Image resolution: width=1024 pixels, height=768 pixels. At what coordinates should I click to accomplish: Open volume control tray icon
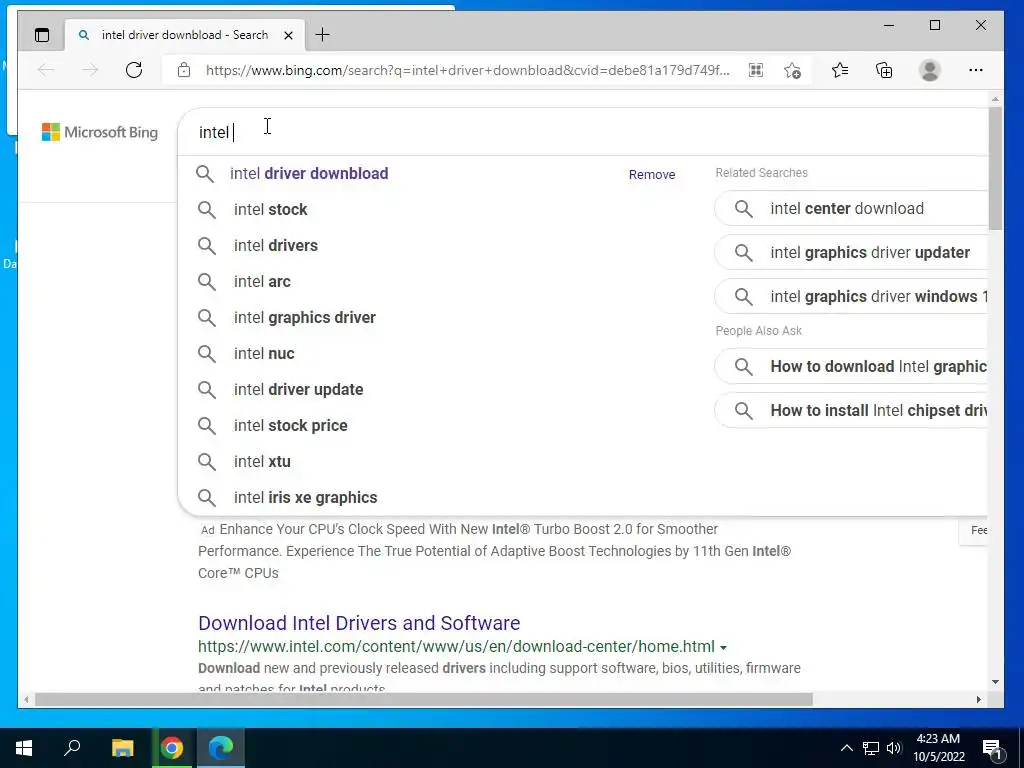(x=894, y=748)
